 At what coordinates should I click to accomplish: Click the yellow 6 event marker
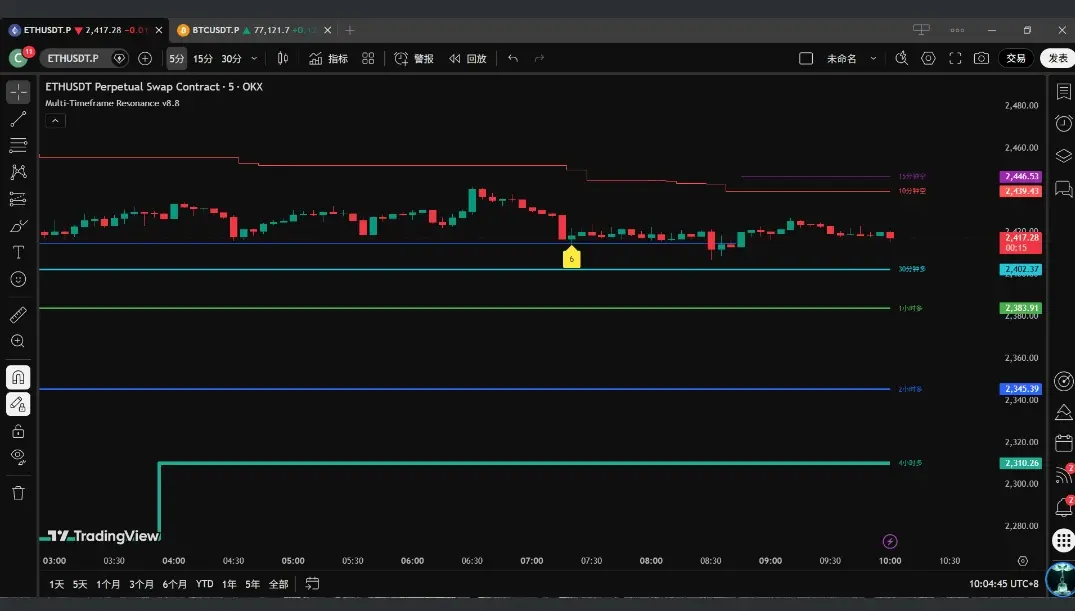coord(572,257)
